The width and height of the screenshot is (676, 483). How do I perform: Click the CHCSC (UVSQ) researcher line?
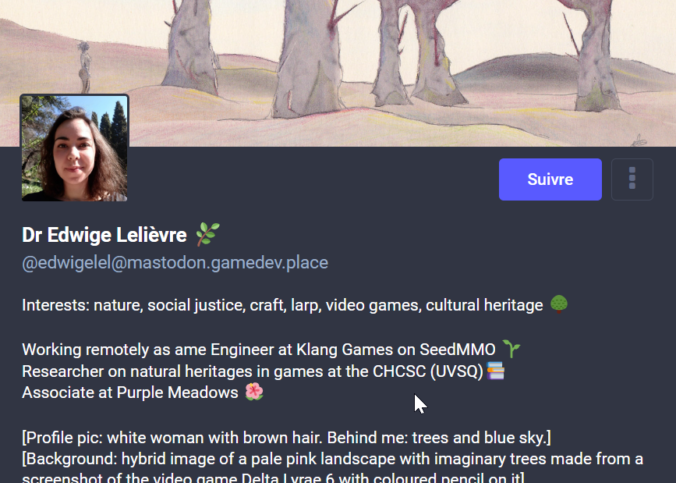(263, 371)
